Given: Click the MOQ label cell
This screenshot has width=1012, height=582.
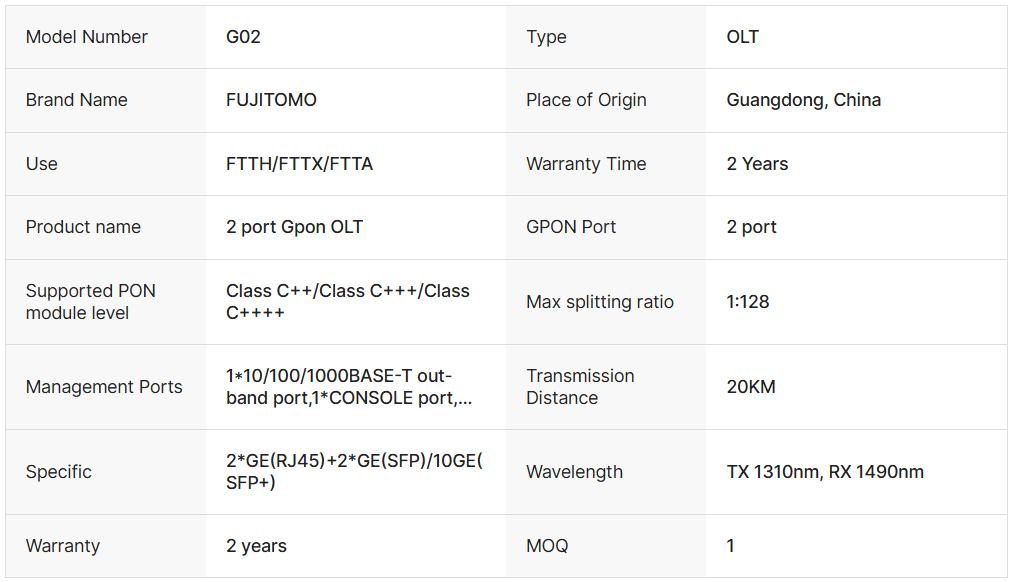Looking at the screenshot, I should point(547,546).
